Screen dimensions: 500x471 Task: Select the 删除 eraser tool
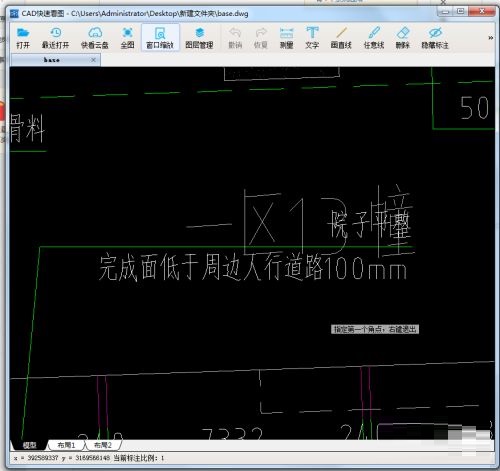coord(403,38)
